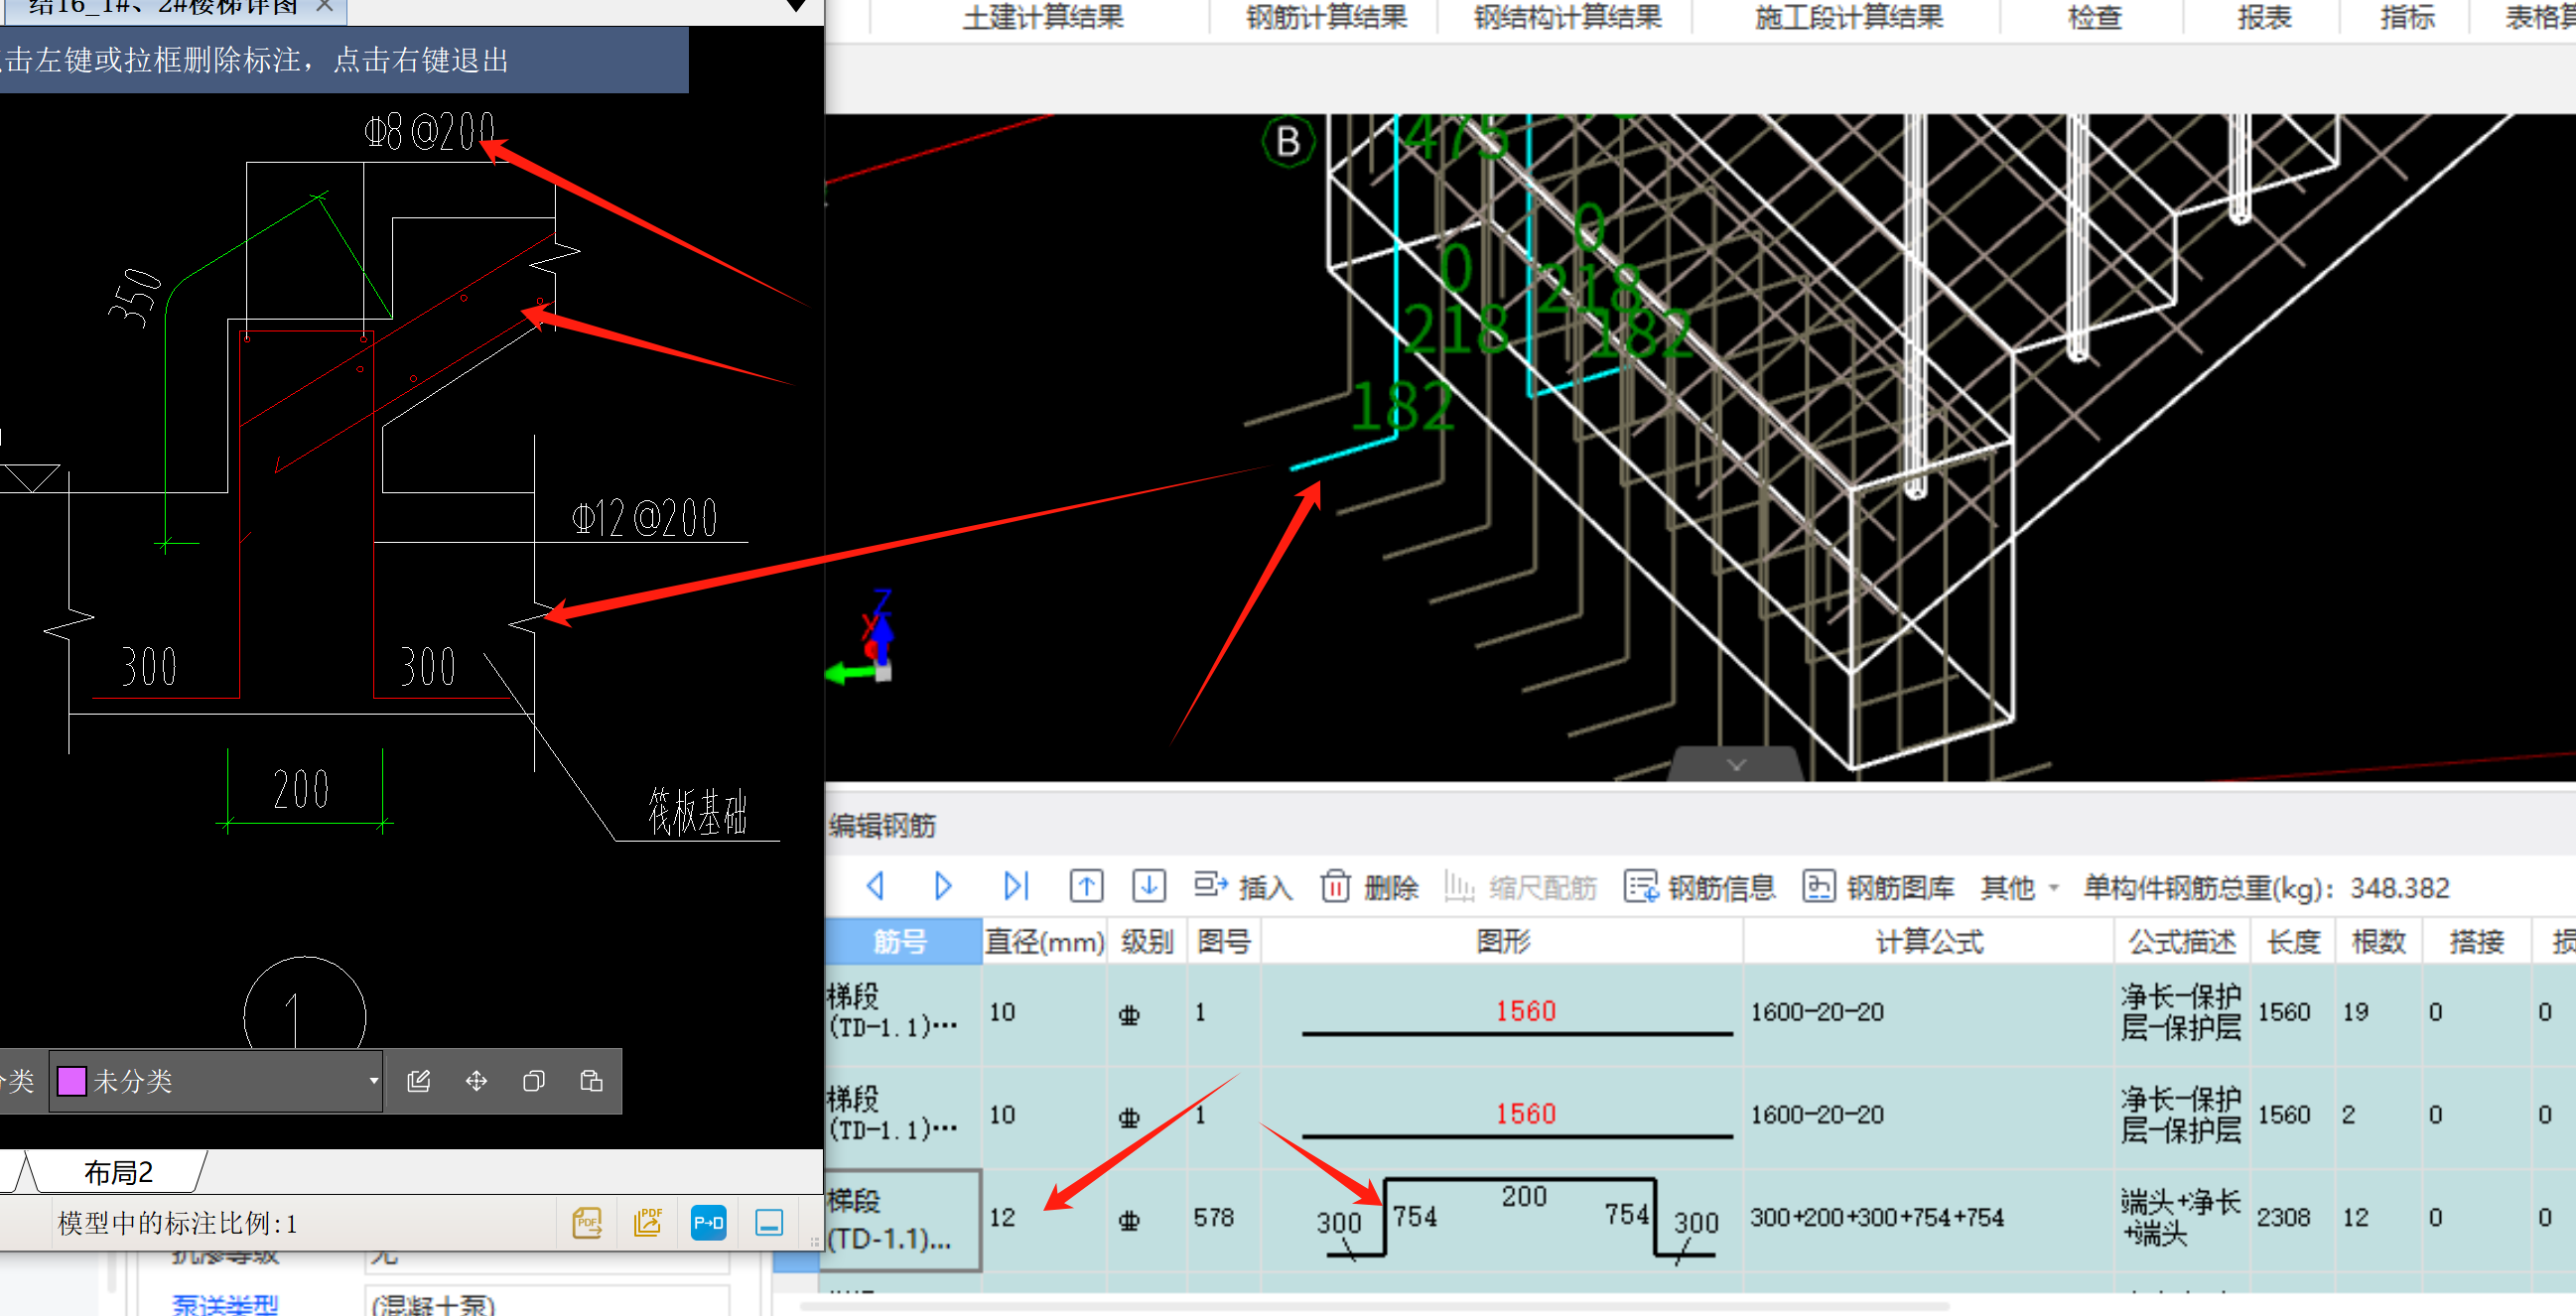The height and width of the screenshot is (1316, 2576).
Task: Click the paste icon in drawing toolbar
Action: coord(591,1081)
